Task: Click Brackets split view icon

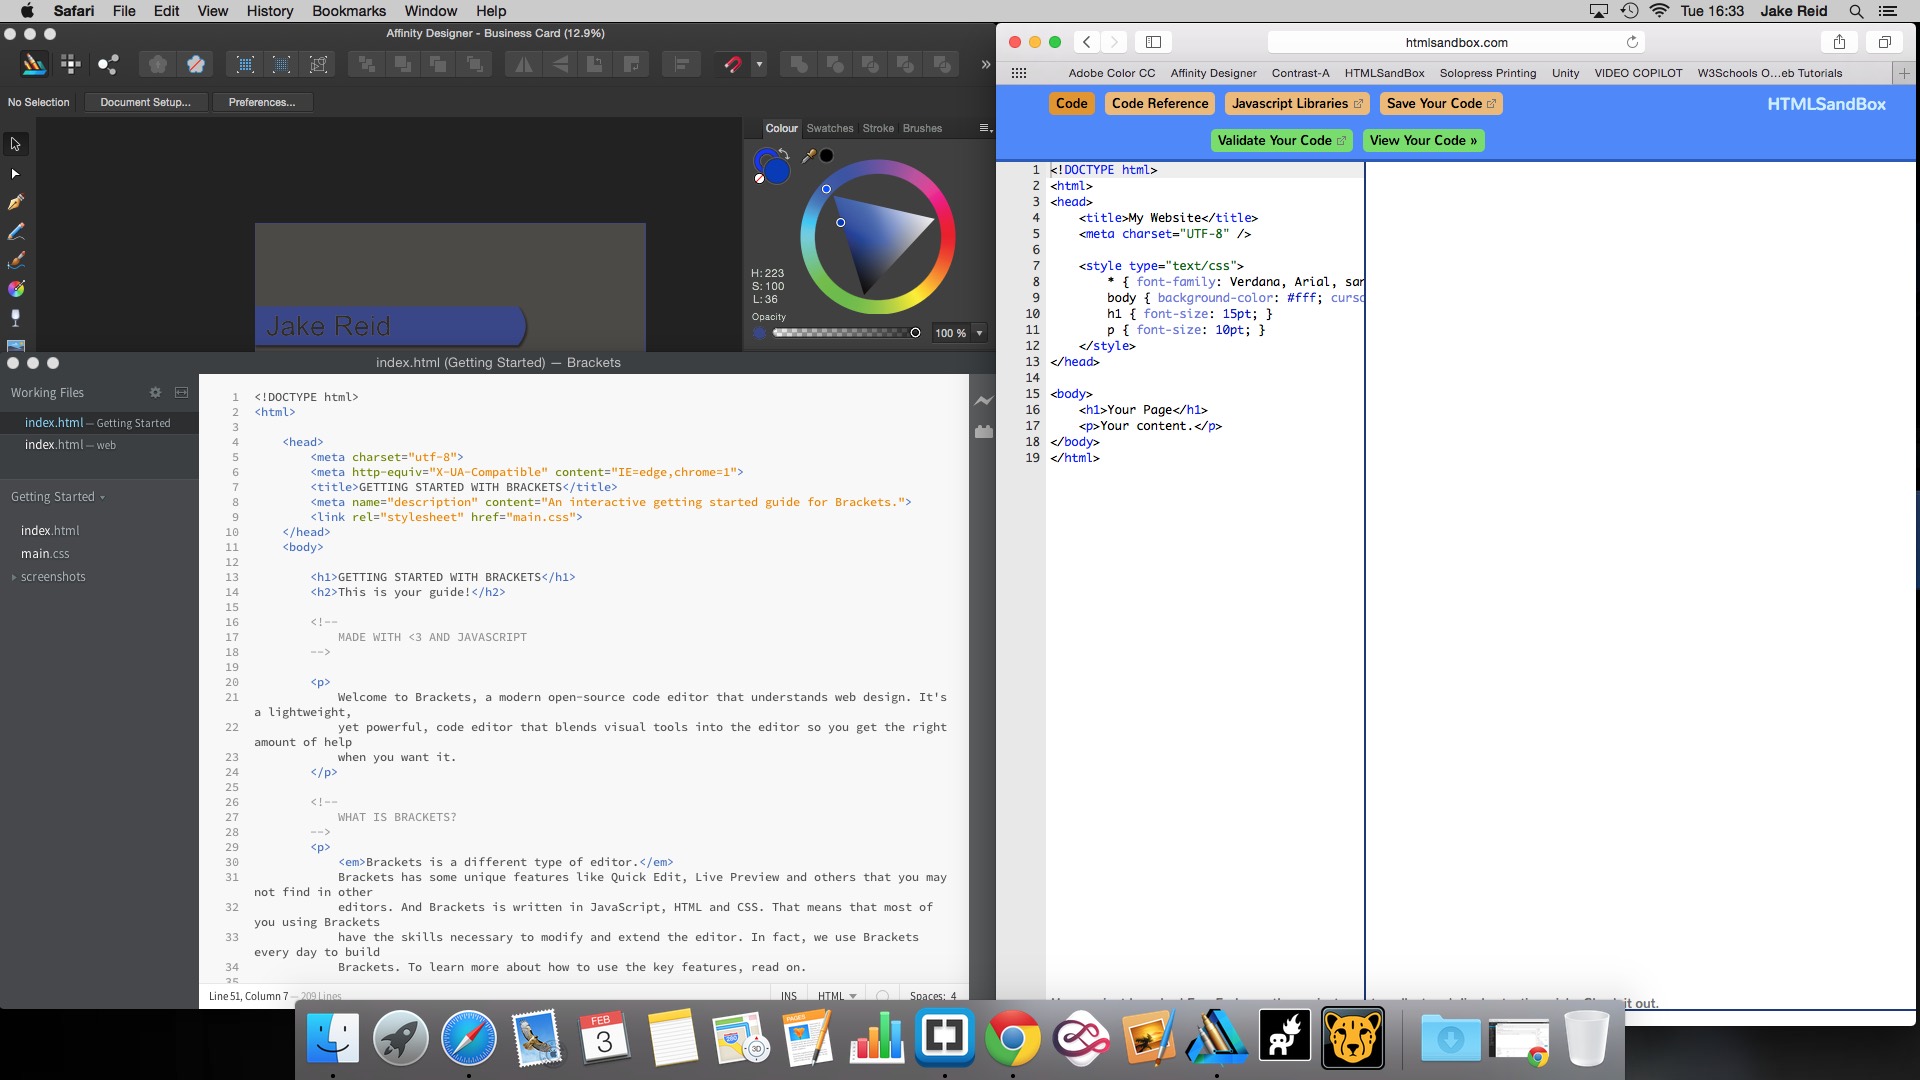Action: (x=181, y=393)
